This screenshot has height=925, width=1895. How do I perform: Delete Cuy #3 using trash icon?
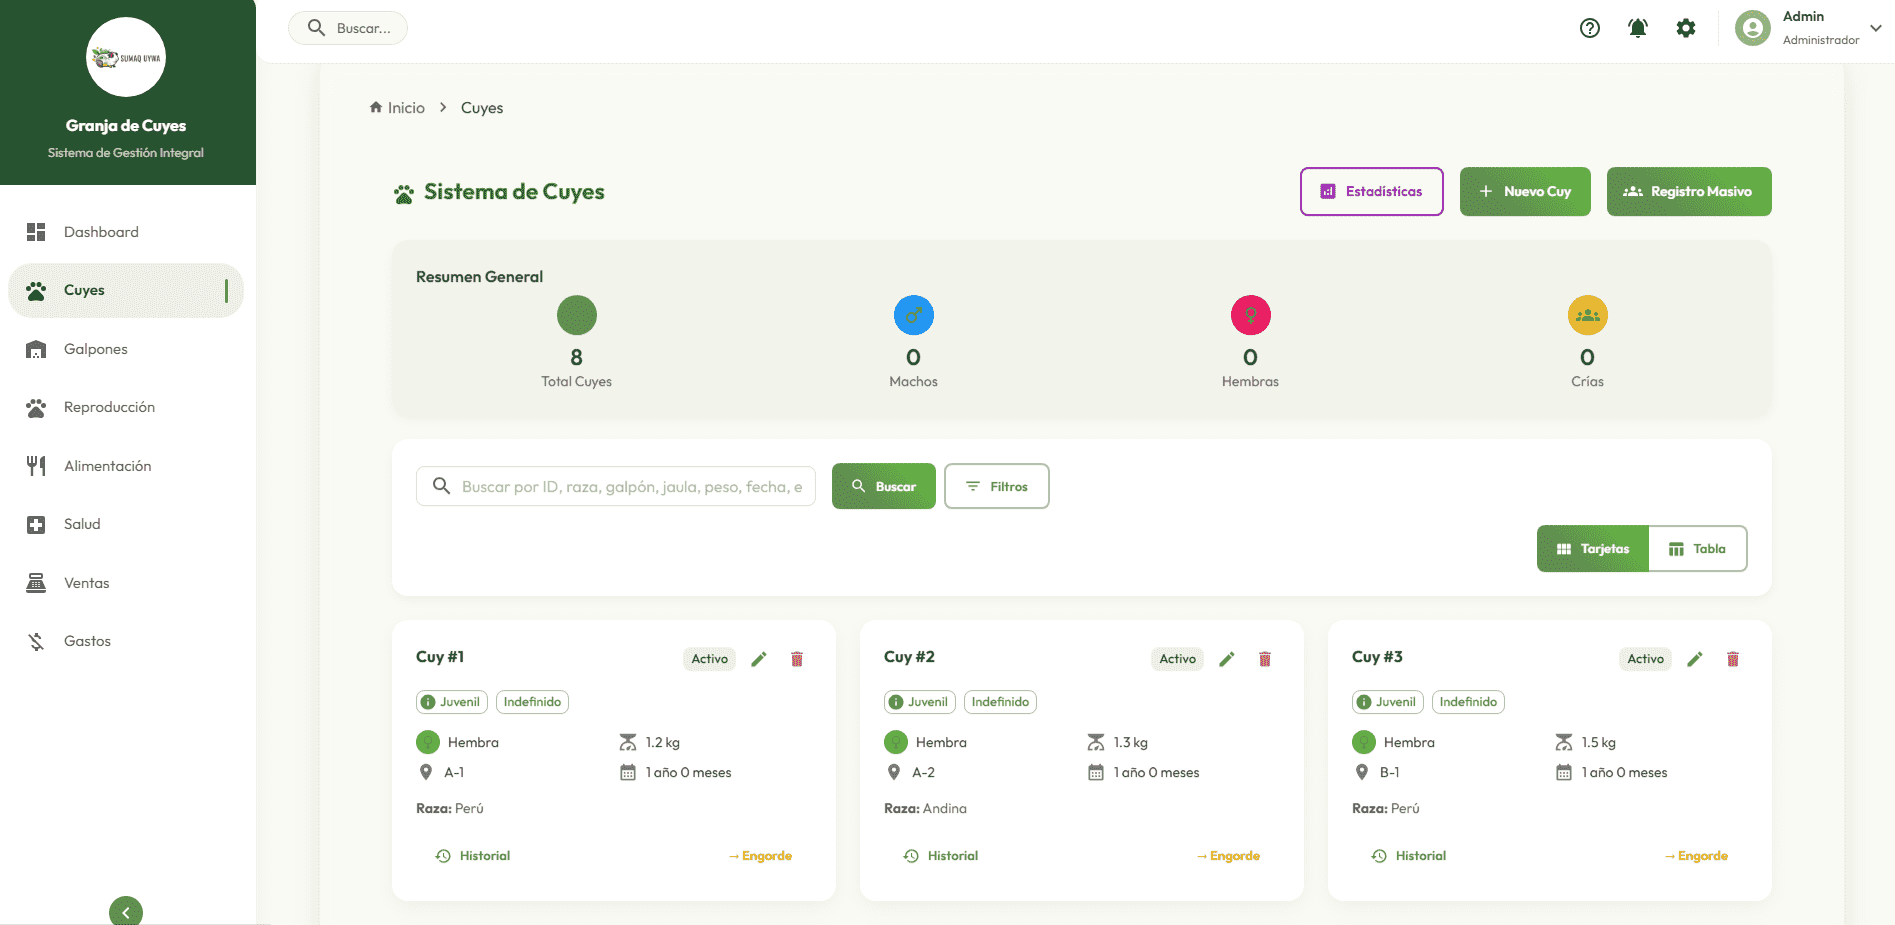tap(1732, 659)
